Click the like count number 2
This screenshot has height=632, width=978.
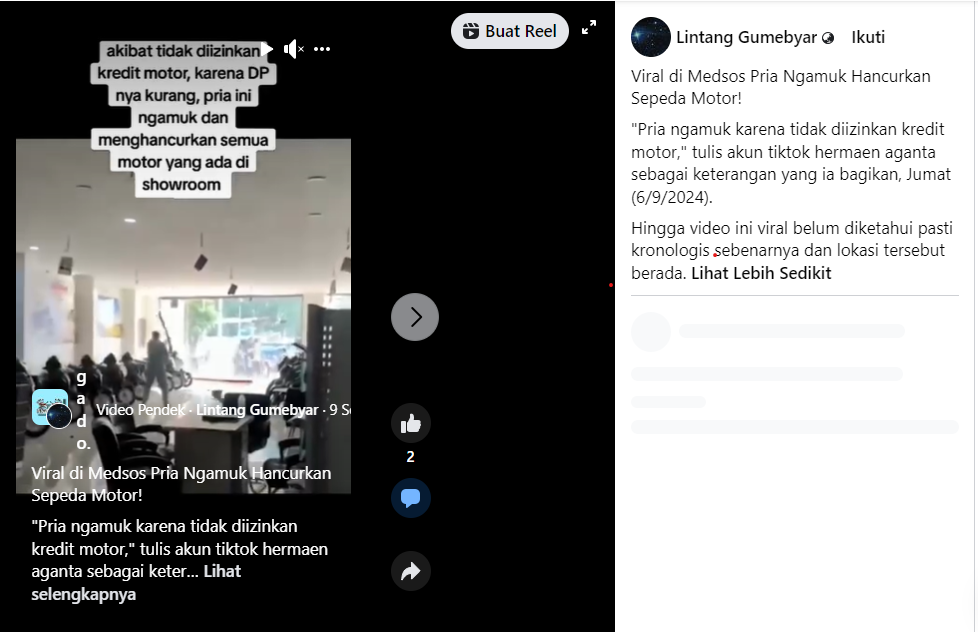(410, 457)
